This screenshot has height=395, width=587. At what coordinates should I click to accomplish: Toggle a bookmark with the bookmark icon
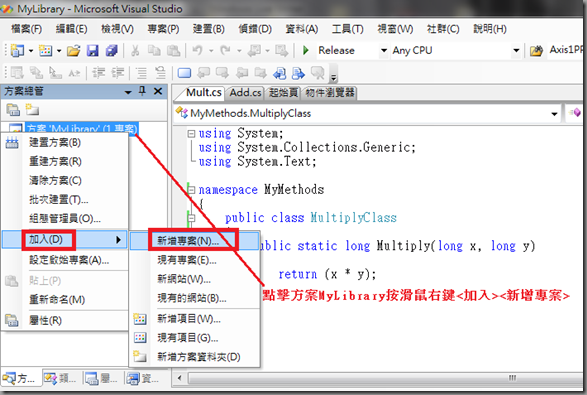[x=184, y=73]
